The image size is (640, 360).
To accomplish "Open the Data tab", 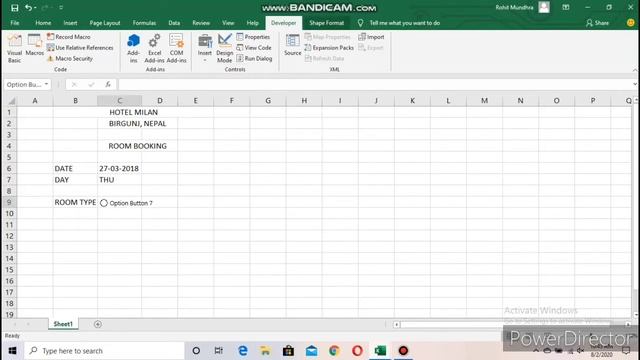I will click(174, 23).
